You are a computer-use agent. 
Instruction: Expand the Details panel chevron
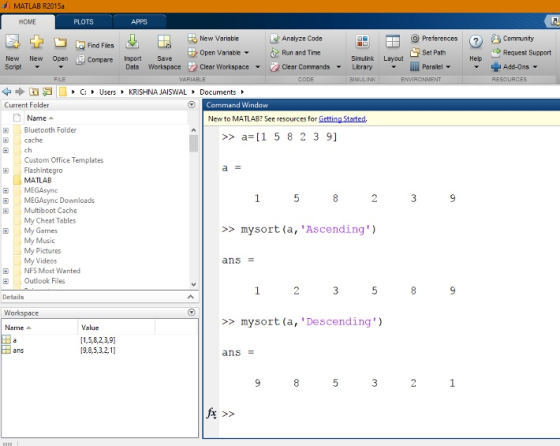191,297
